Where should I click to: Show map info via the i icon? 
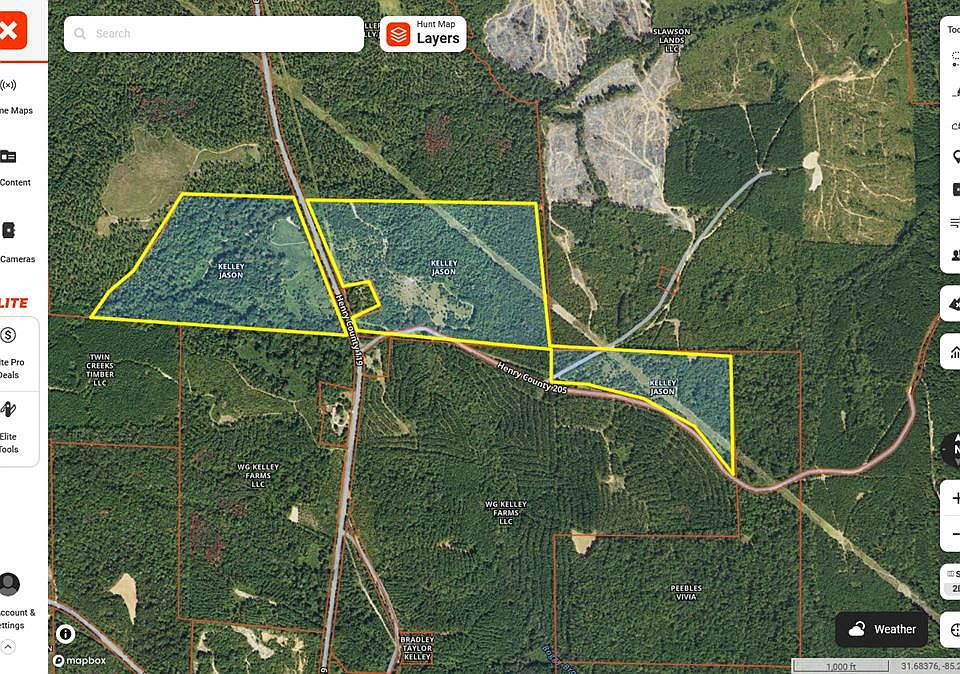click(66, 634)
